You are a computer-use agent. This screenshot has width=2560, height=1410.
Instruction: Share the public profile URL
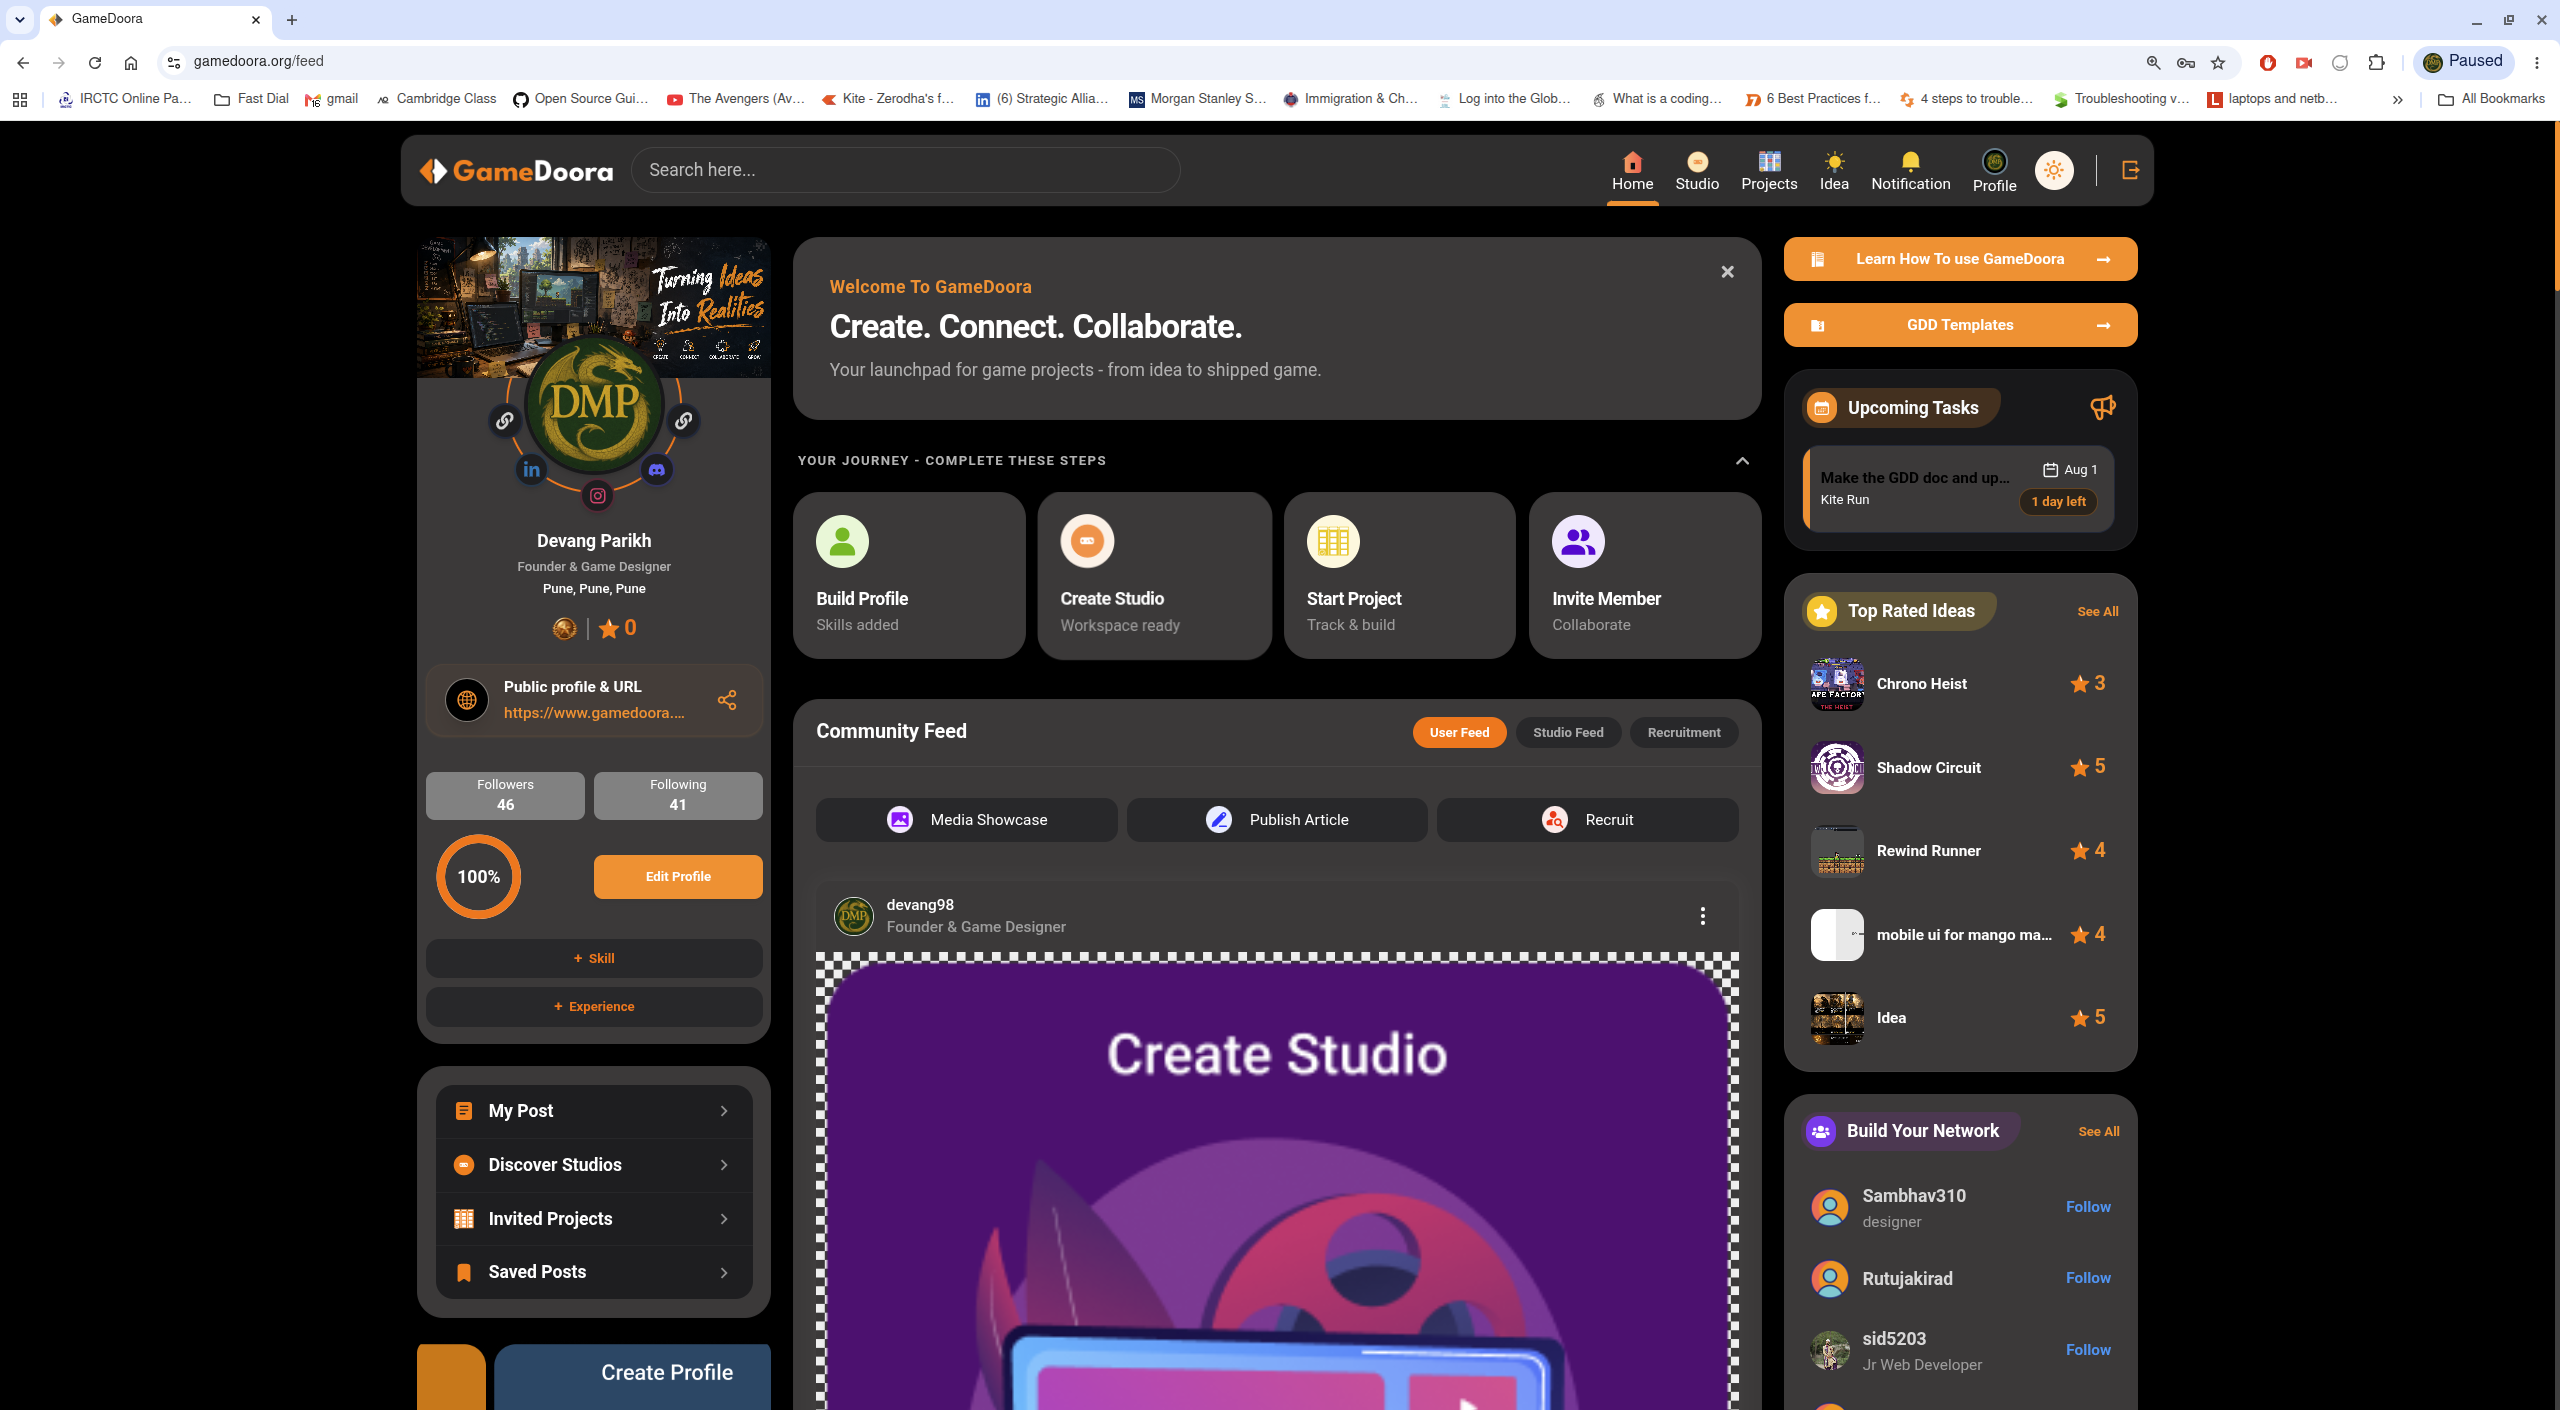(x=727, y=700)
